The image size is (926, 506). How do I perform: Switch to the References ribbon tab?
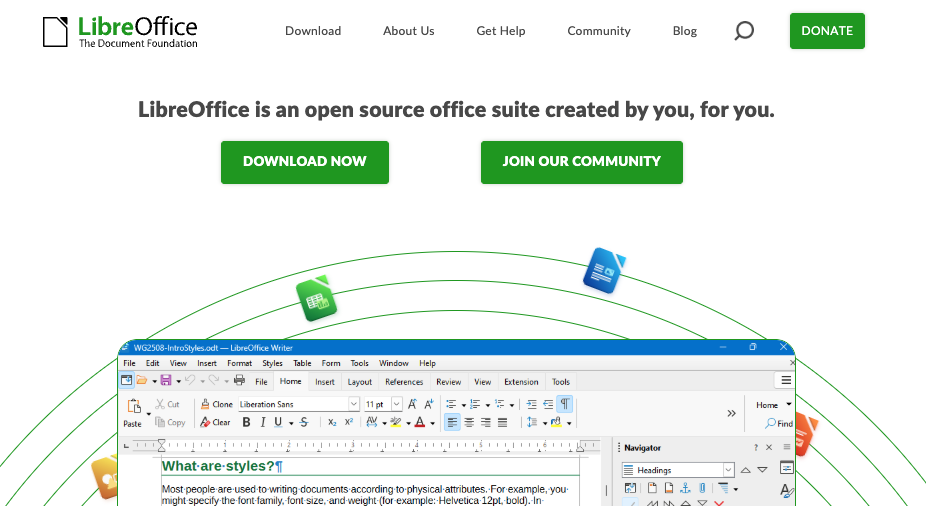click(x=404, y=382)
